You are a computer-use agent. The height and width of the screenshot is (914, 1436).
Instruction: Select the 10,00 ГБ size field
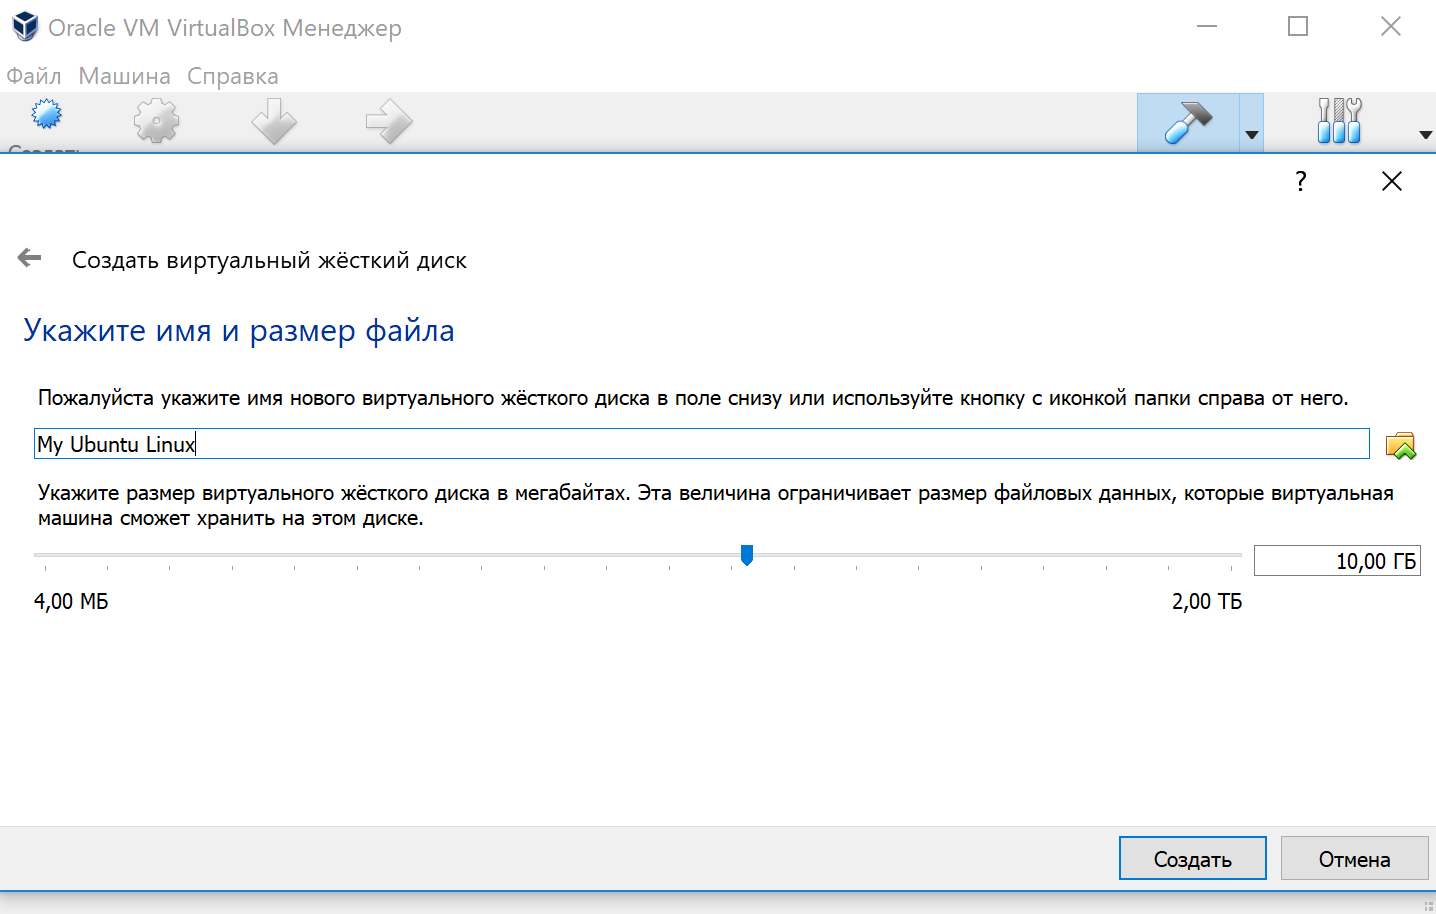click(x=1337, y=560)
